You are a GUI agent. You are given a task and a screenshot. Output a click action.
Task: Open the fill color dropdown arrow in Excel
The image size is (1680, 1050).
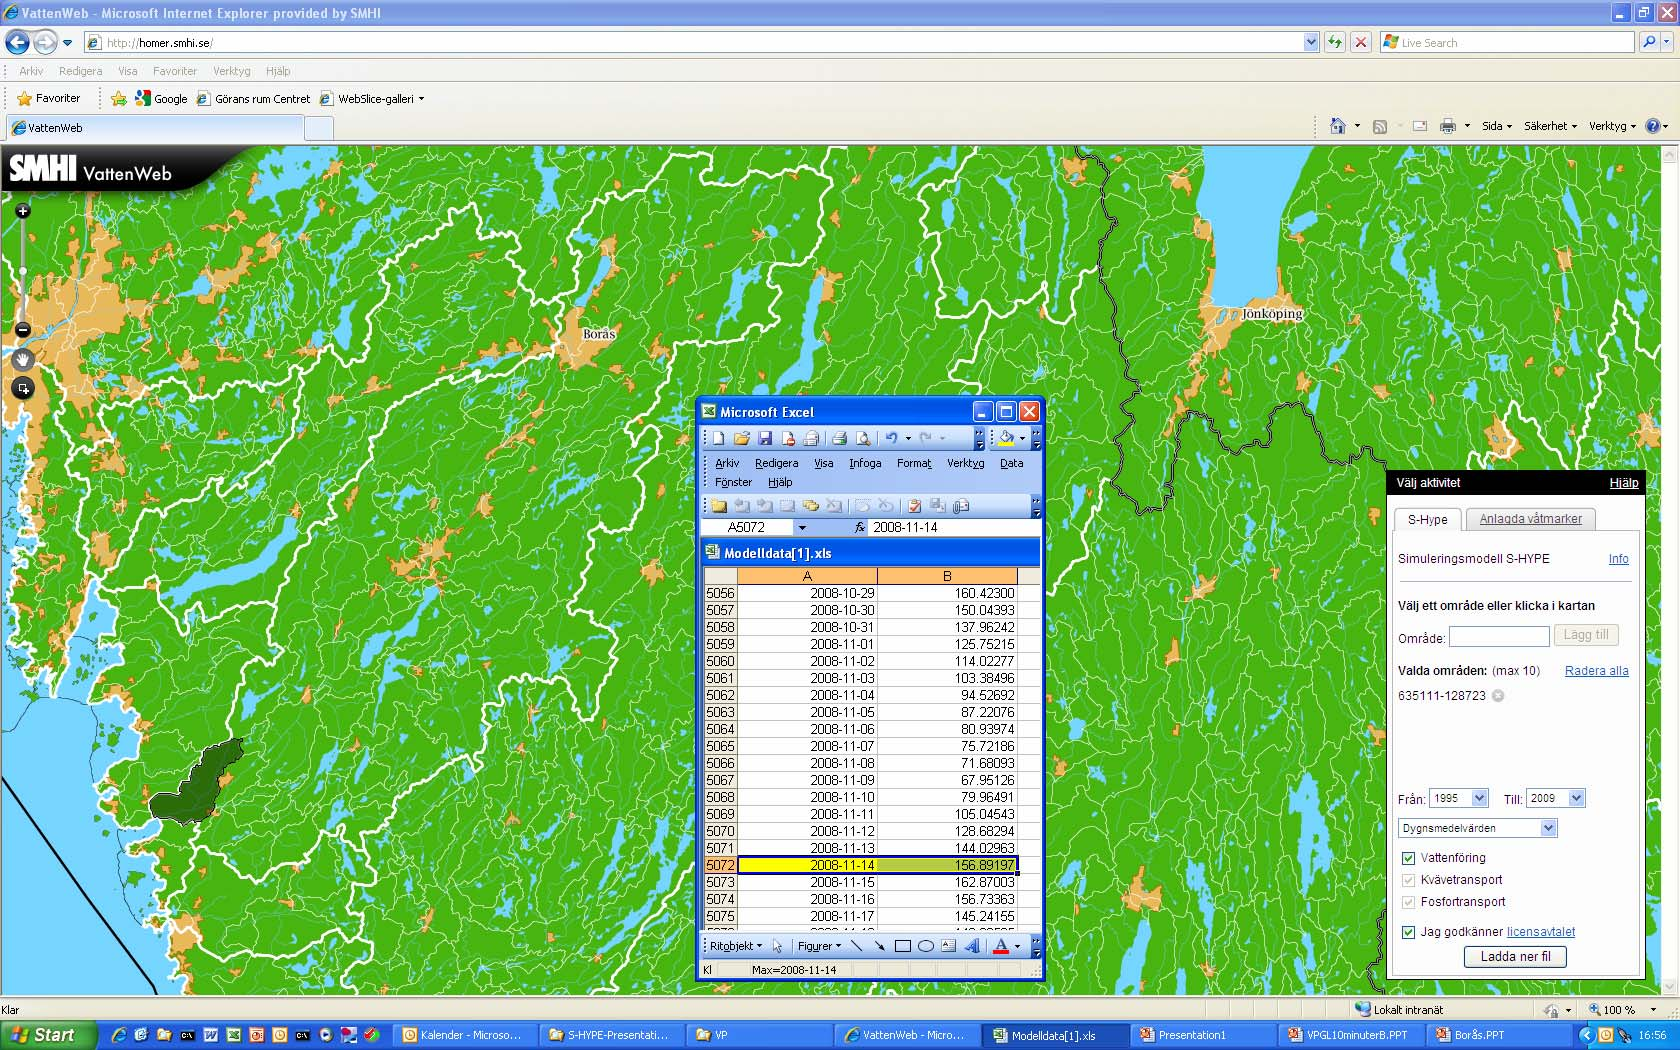[x=1022, y=438]
